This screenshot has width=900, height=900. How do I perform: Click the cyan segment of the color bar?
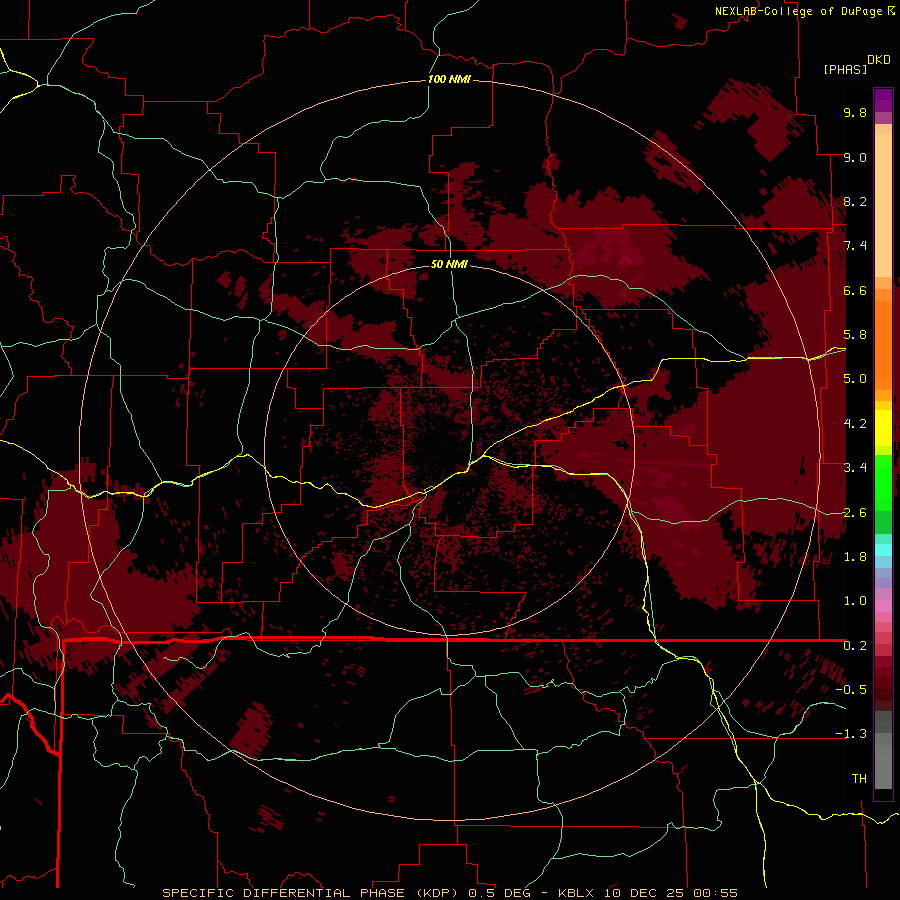click(883, 550)
